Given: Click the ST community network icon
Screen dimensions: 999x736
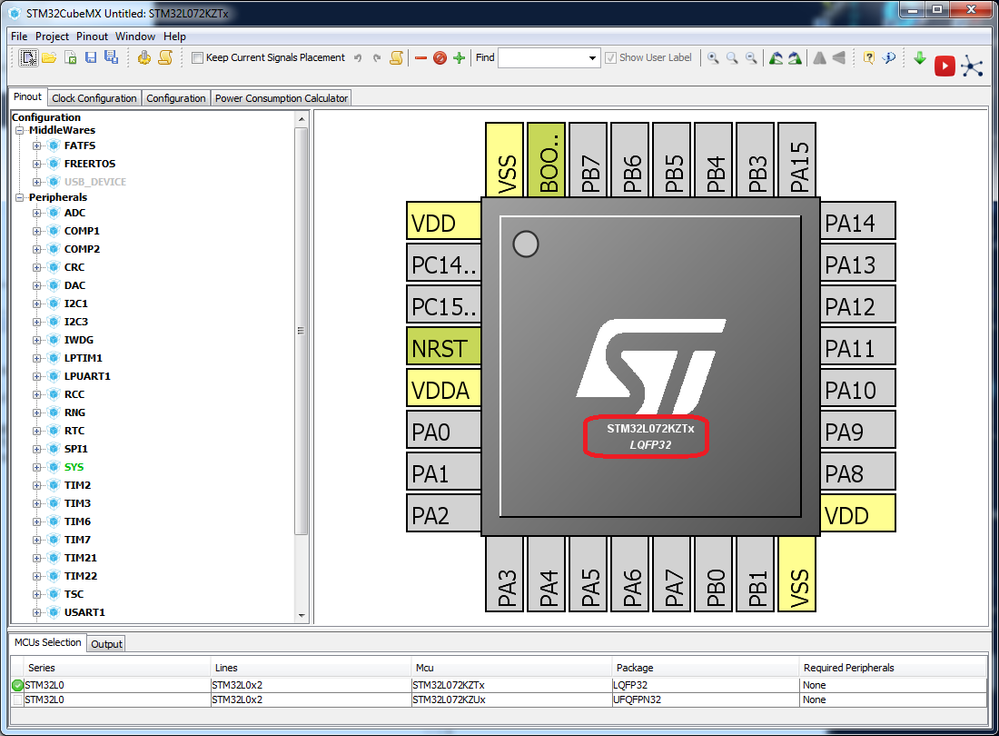Looking at the screenshot, I should pos(972,66).
